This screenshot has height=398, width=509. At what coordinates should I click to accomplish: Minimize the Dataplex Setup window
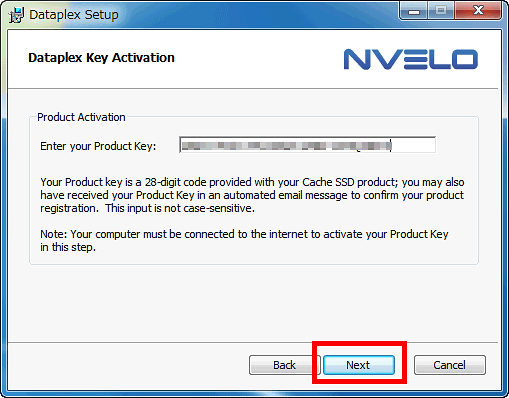[414, 12]
